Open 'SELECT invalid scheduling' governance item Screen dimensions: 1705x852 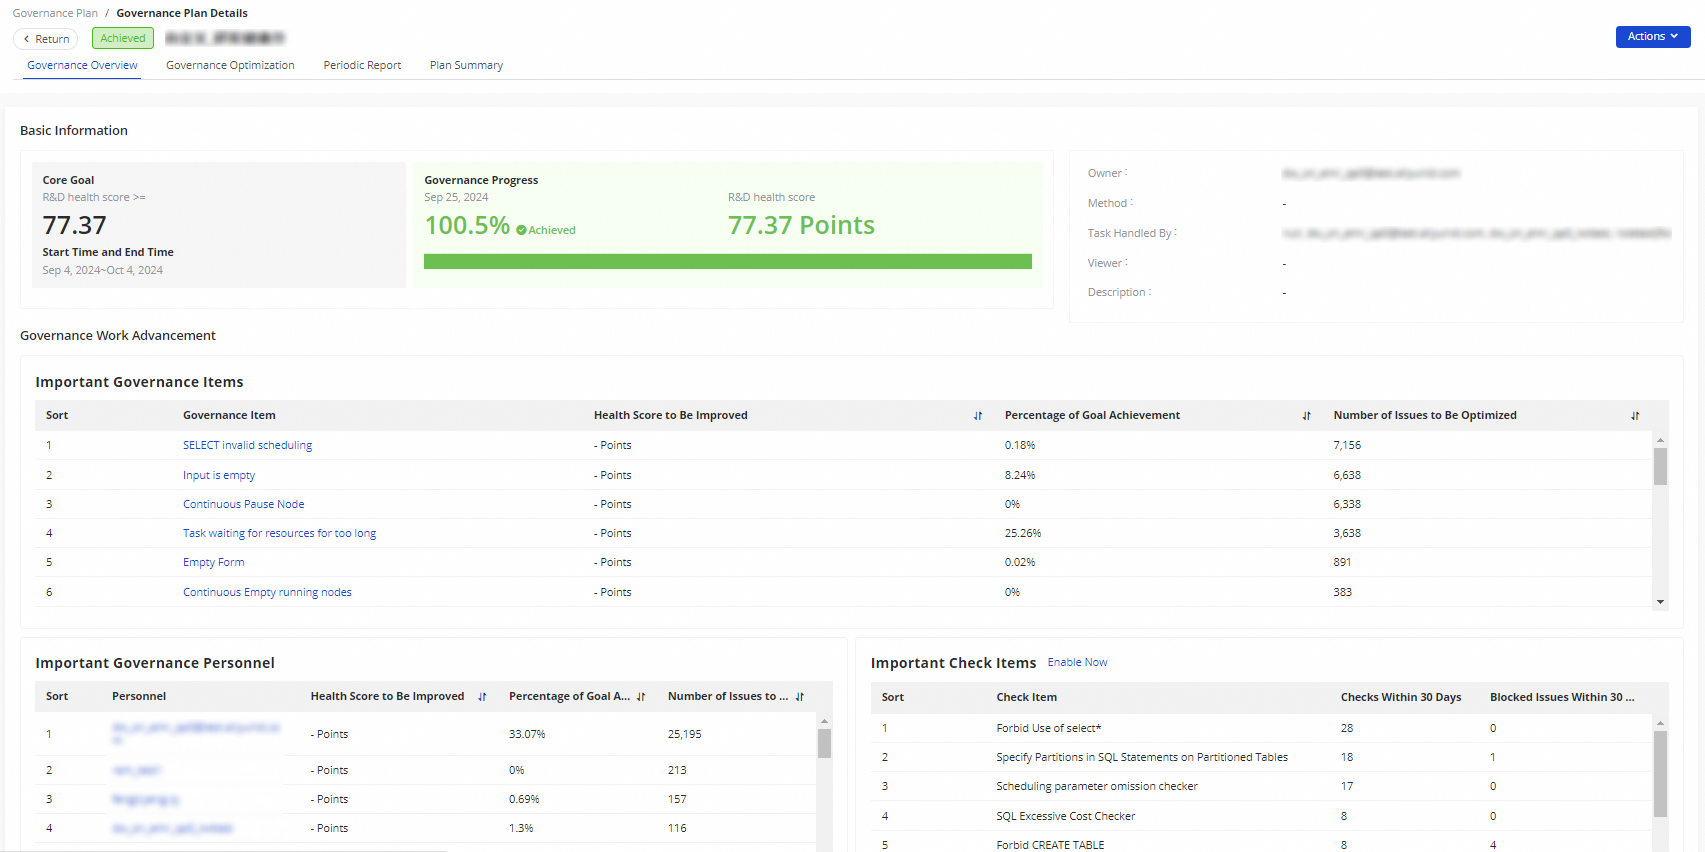point(247,445)
